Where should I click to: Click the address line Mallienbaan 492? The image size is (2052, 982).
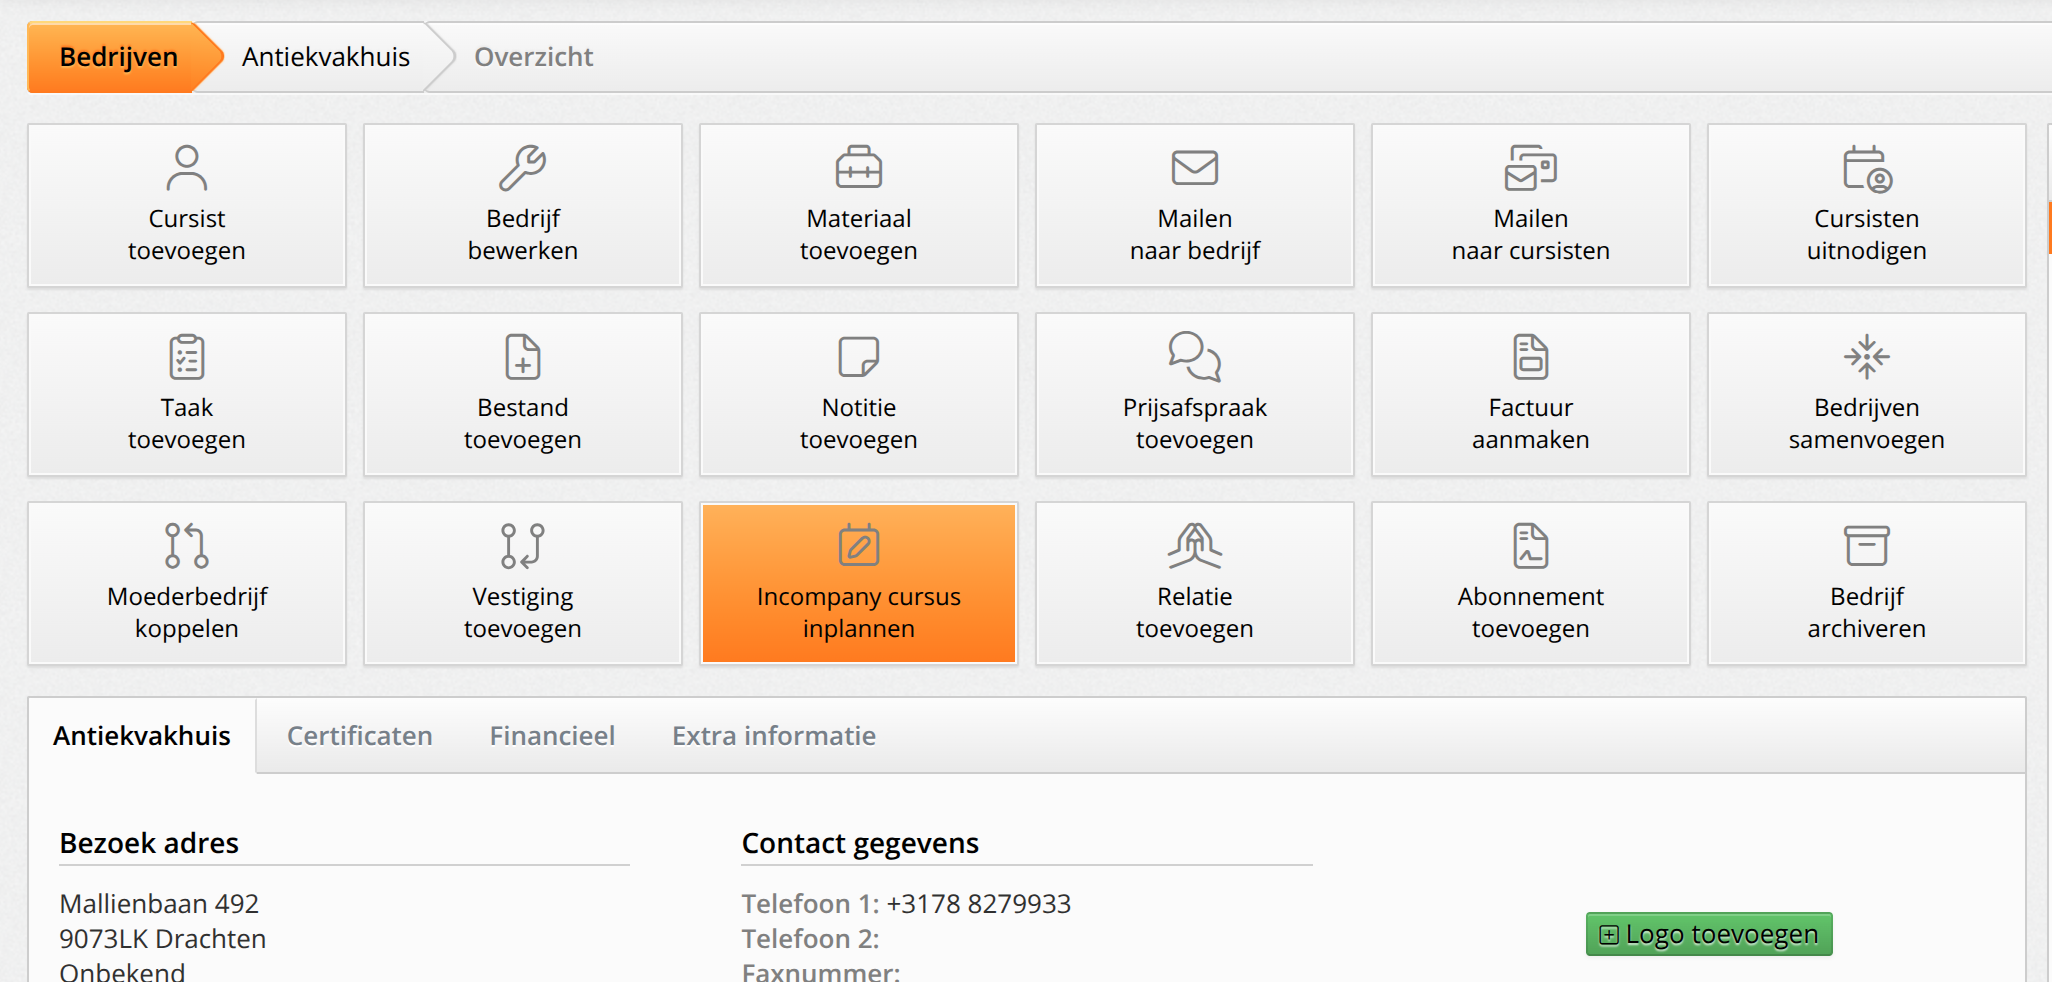[159, 904]
